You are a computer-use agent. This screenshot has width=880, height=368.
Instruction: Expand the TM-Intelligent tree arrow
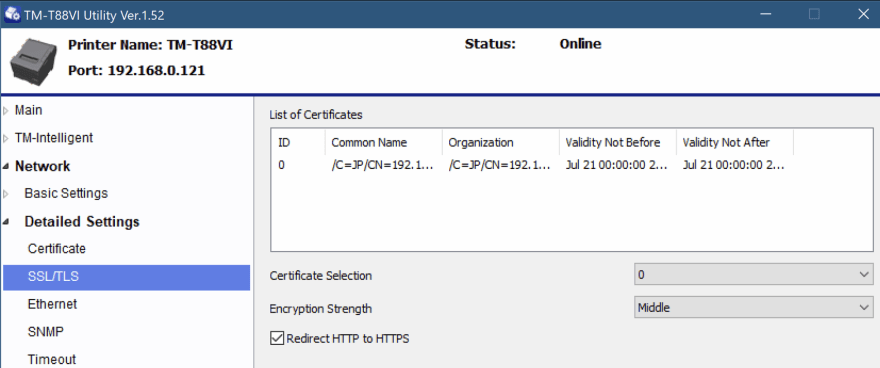tap(6, 139)
